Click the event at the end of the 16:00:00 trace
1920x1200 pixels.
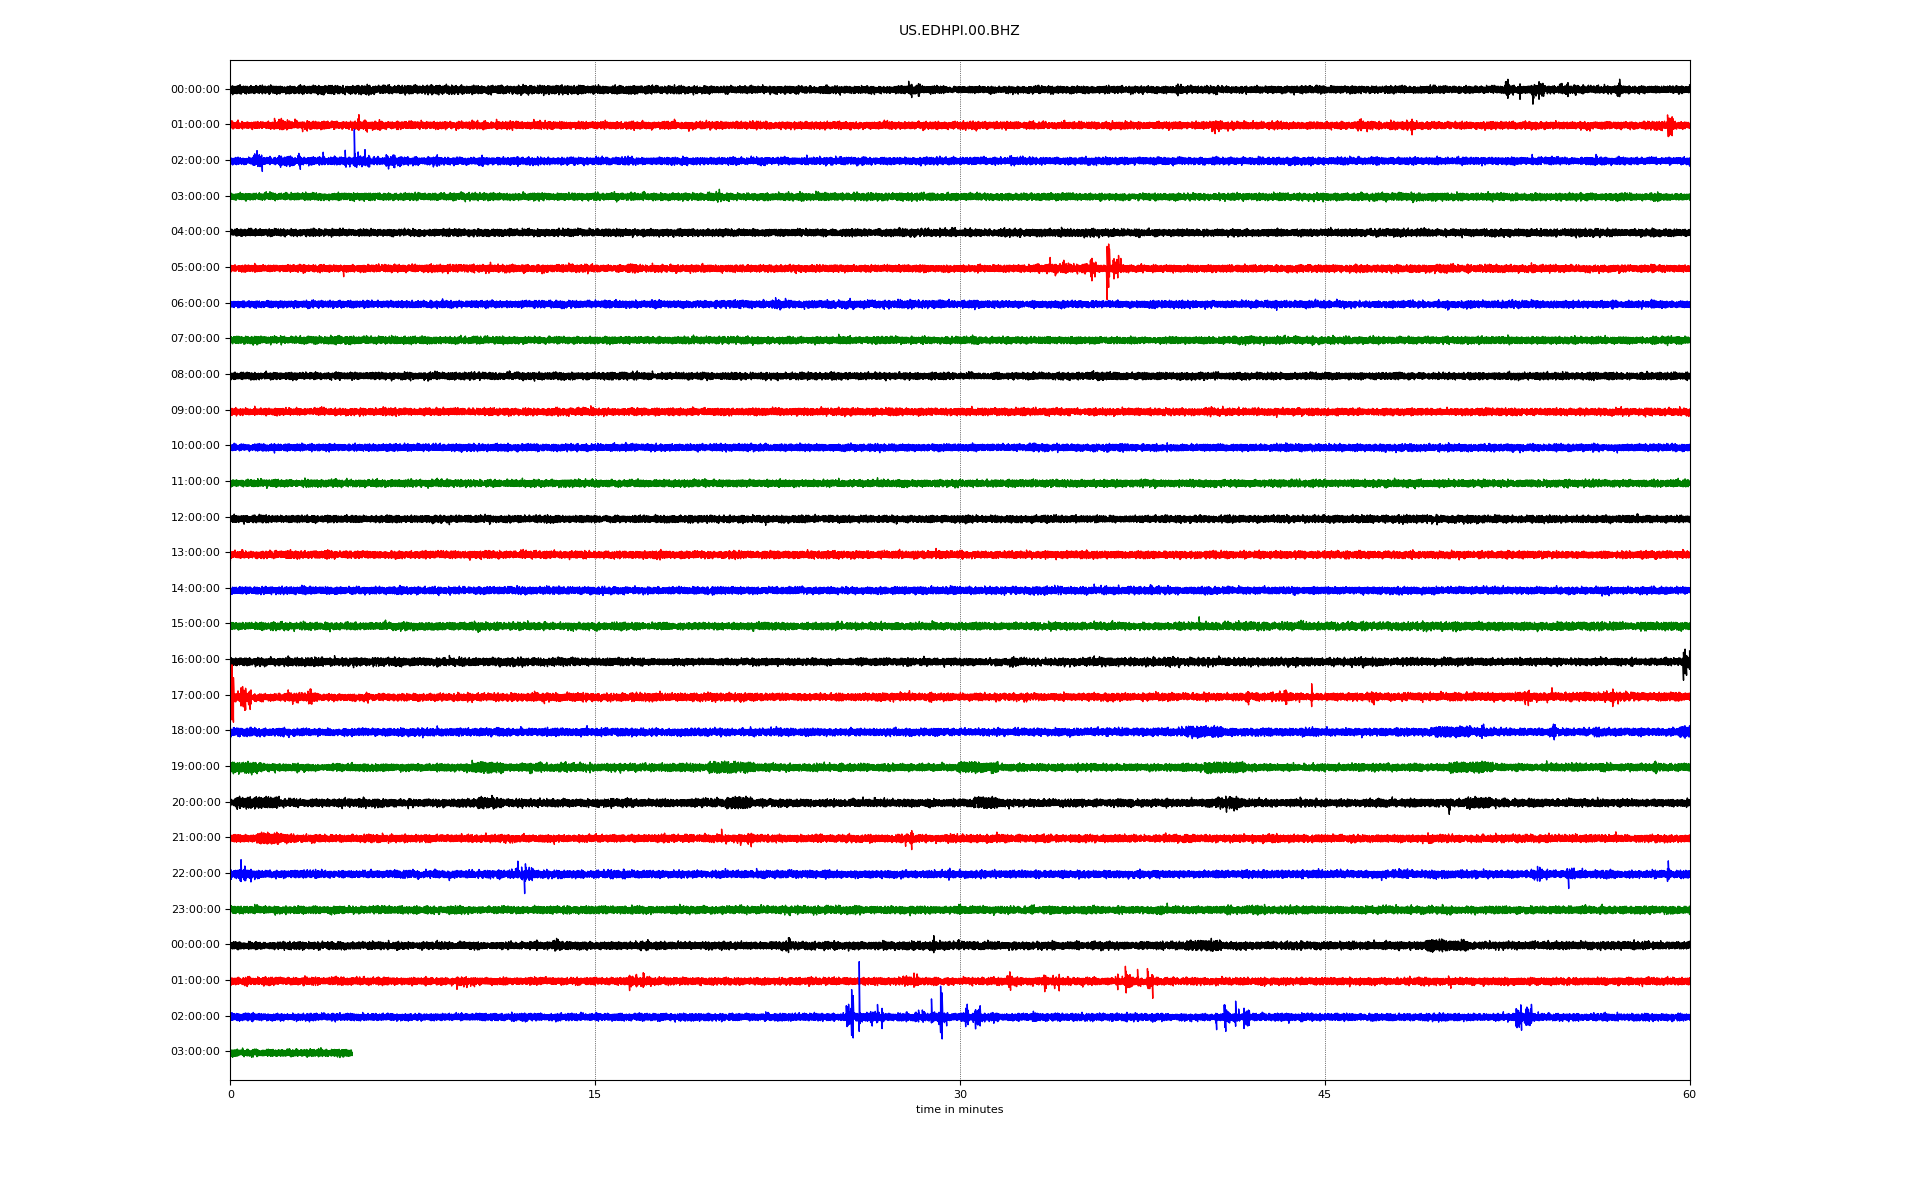[1685, 662]
